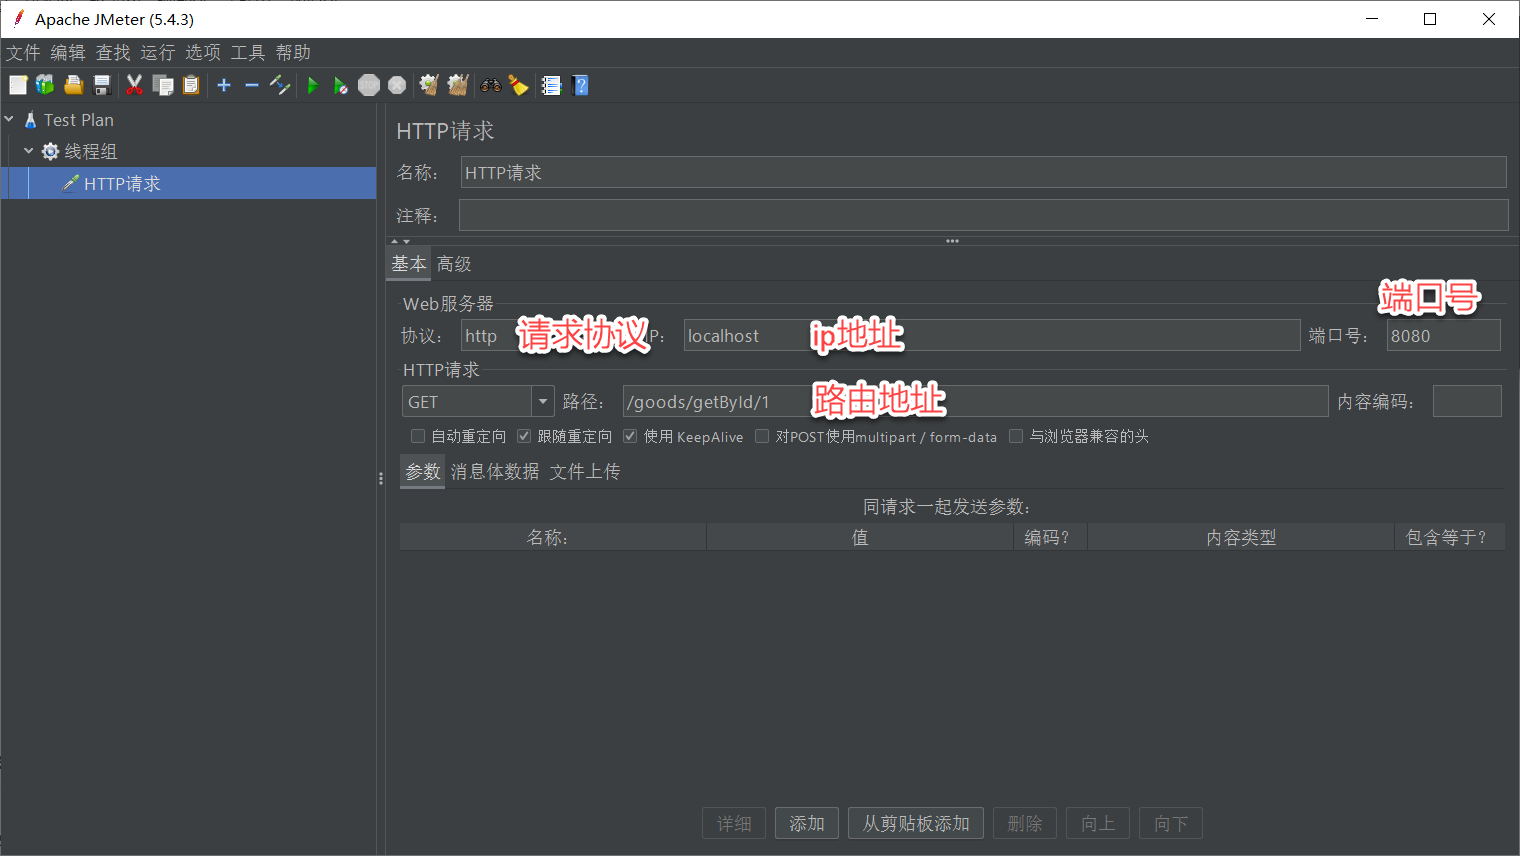Click the 注释 input field
1520x856 pixels.
[984, 215]
